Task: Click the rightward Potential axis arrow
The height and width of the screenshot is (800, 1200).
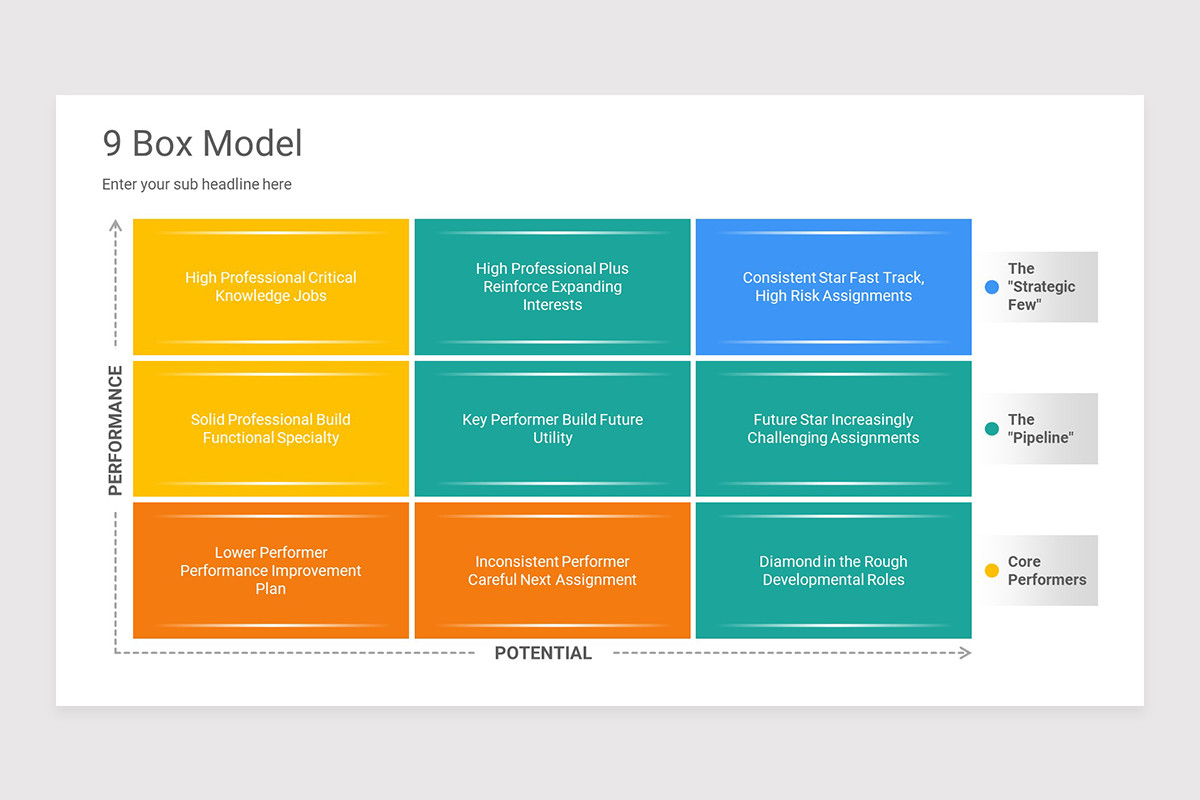Action: (x=965, y=652)
